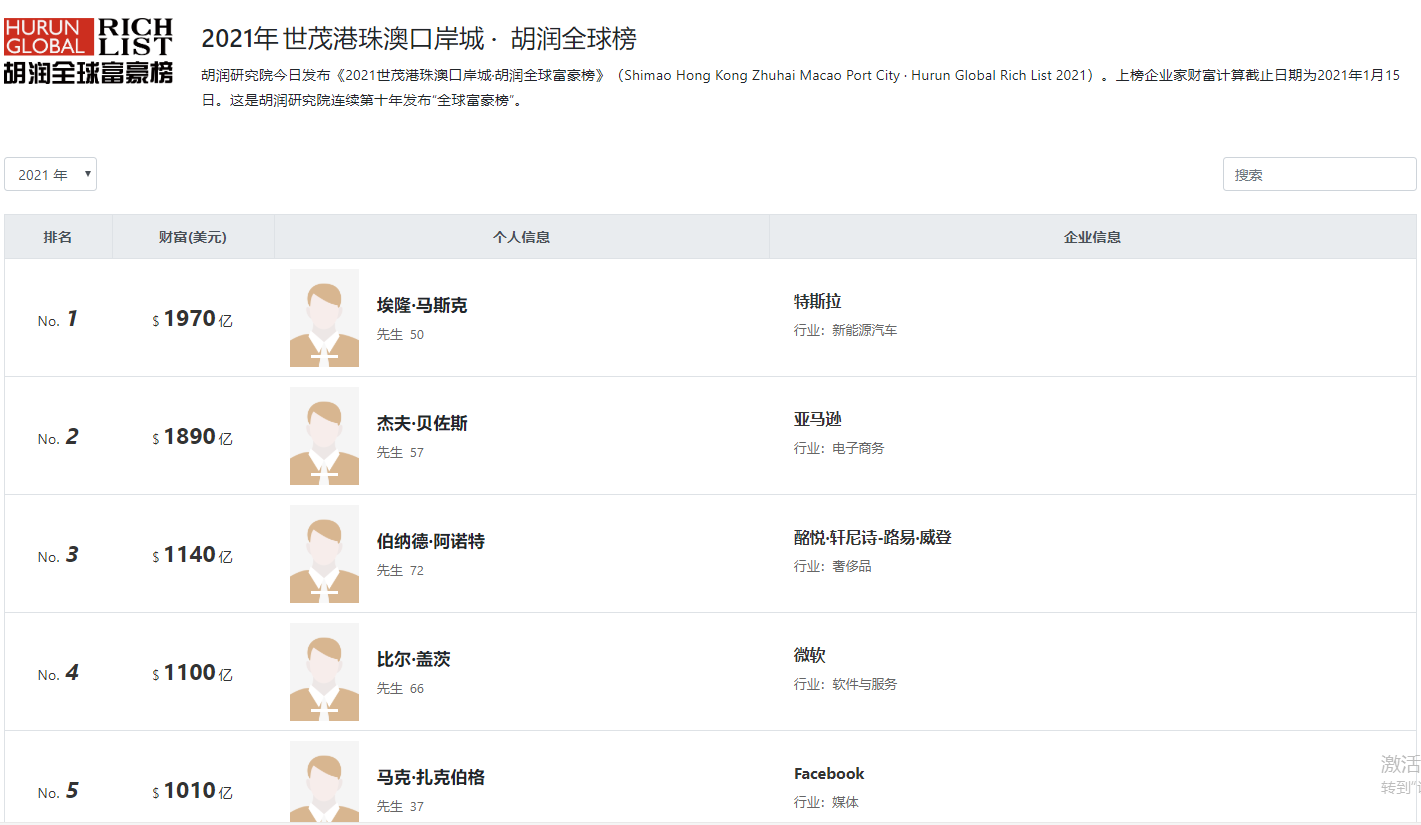Click the company name 微软

point(809,656)
